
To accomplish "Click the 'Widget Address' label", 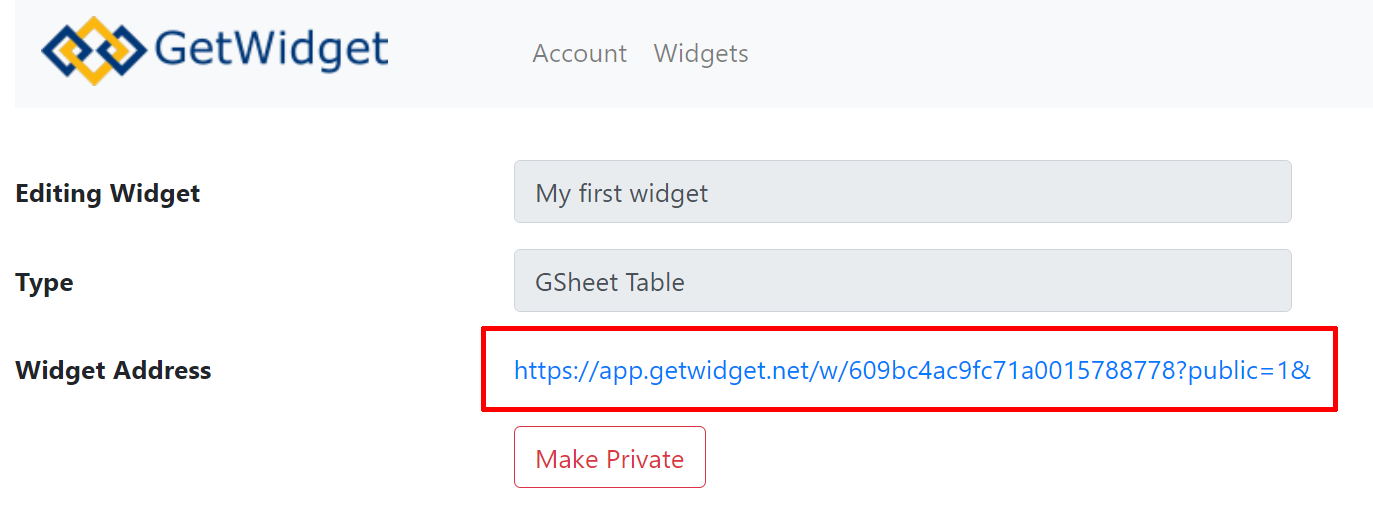I will click(x=113, y=371).
